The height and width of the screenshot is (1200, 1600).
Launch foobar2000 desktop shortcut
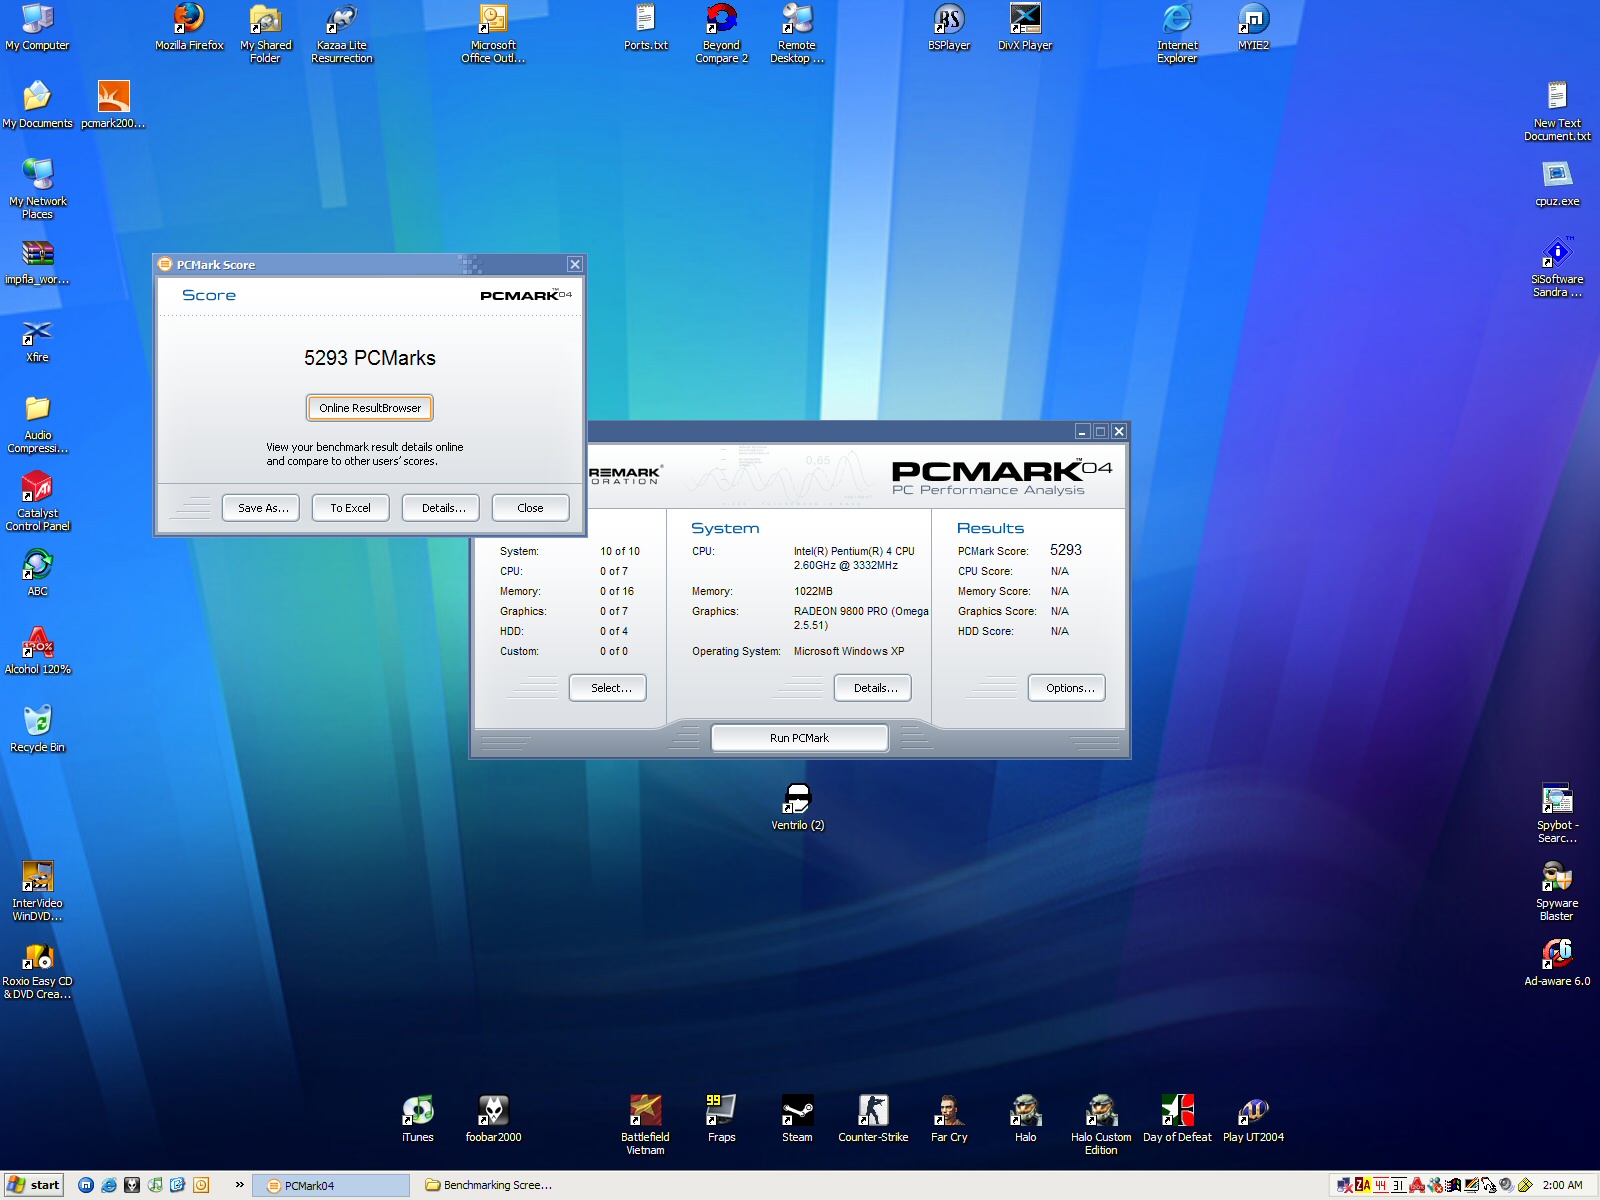(x=493, y=1120)
